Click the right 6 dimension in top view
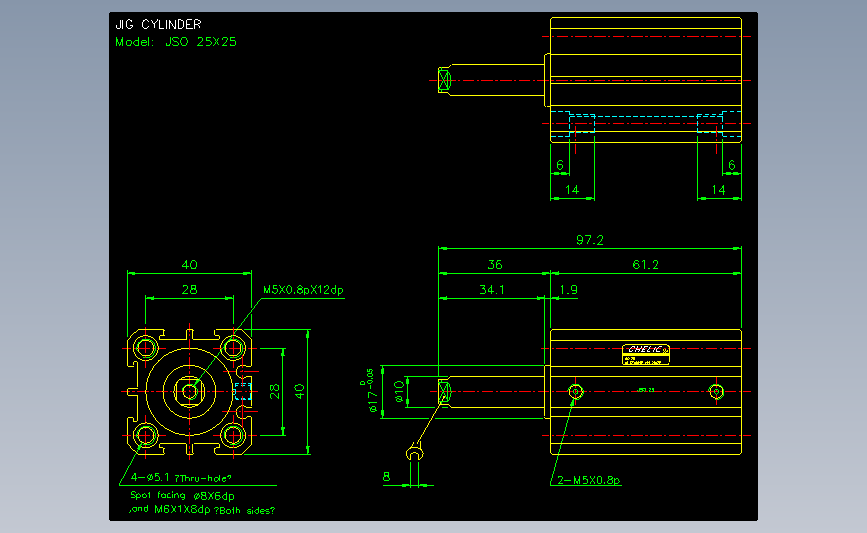This screenshot has width=867, height=533. 732,165
